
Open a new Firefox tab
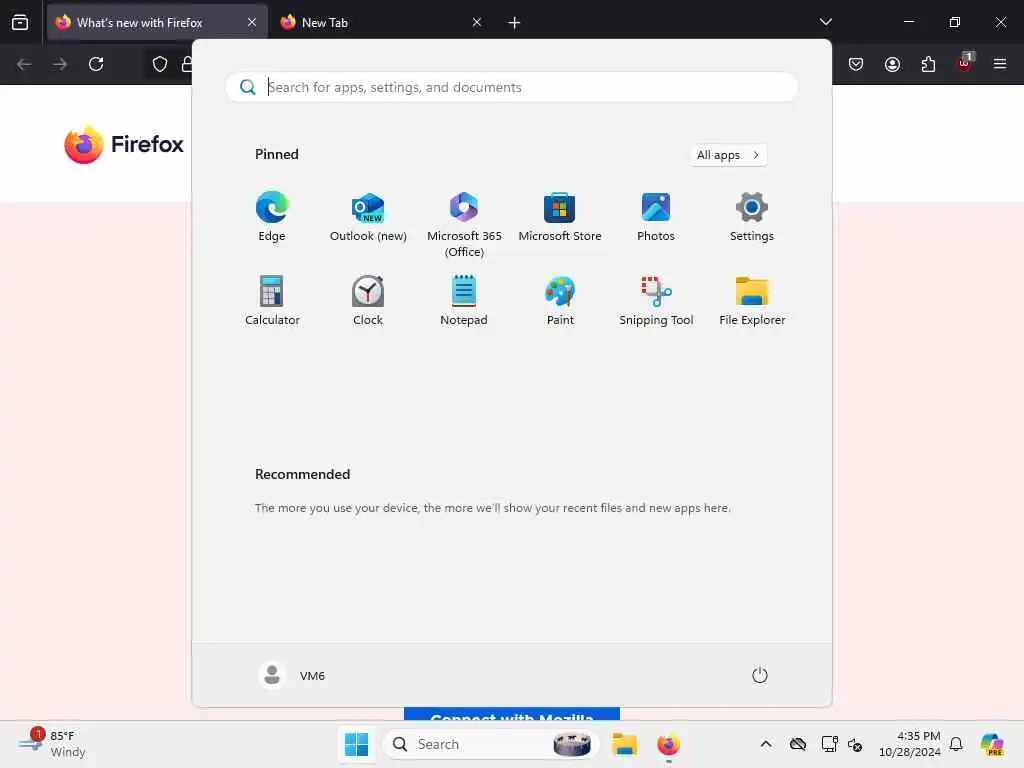tap(514, 22)
